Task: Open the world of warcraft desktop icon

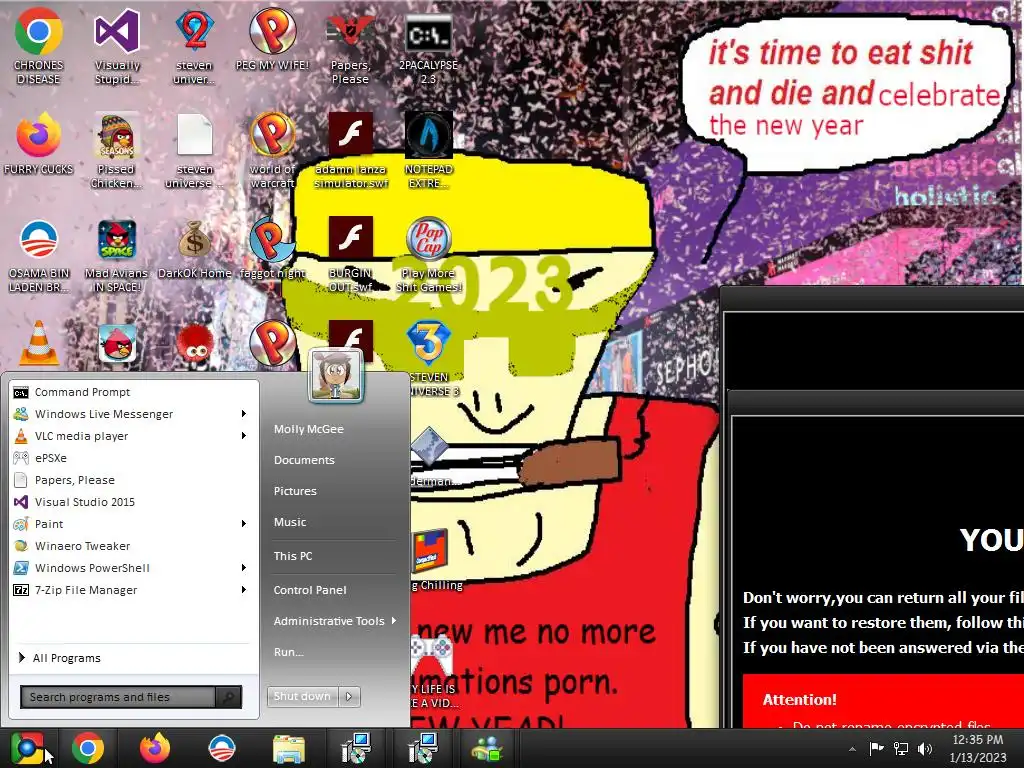Action: pyautogui.click(x=272, y=150)
